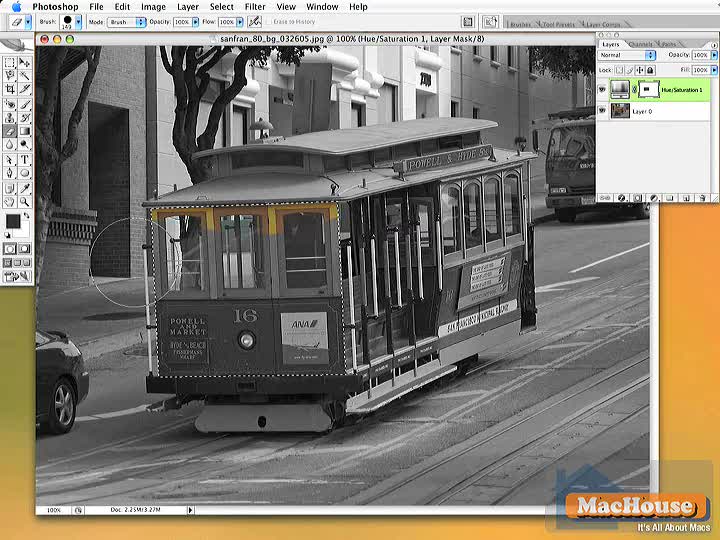Select the Dodge tool
Image resolution: width=720 pixels, height=540 pixels.
tap(24, 144)
